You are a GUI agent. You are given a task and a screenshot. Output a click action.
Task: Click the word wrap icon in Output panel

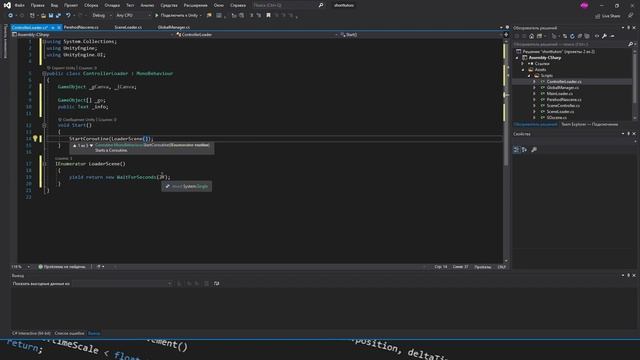click(x=216, y=283)
